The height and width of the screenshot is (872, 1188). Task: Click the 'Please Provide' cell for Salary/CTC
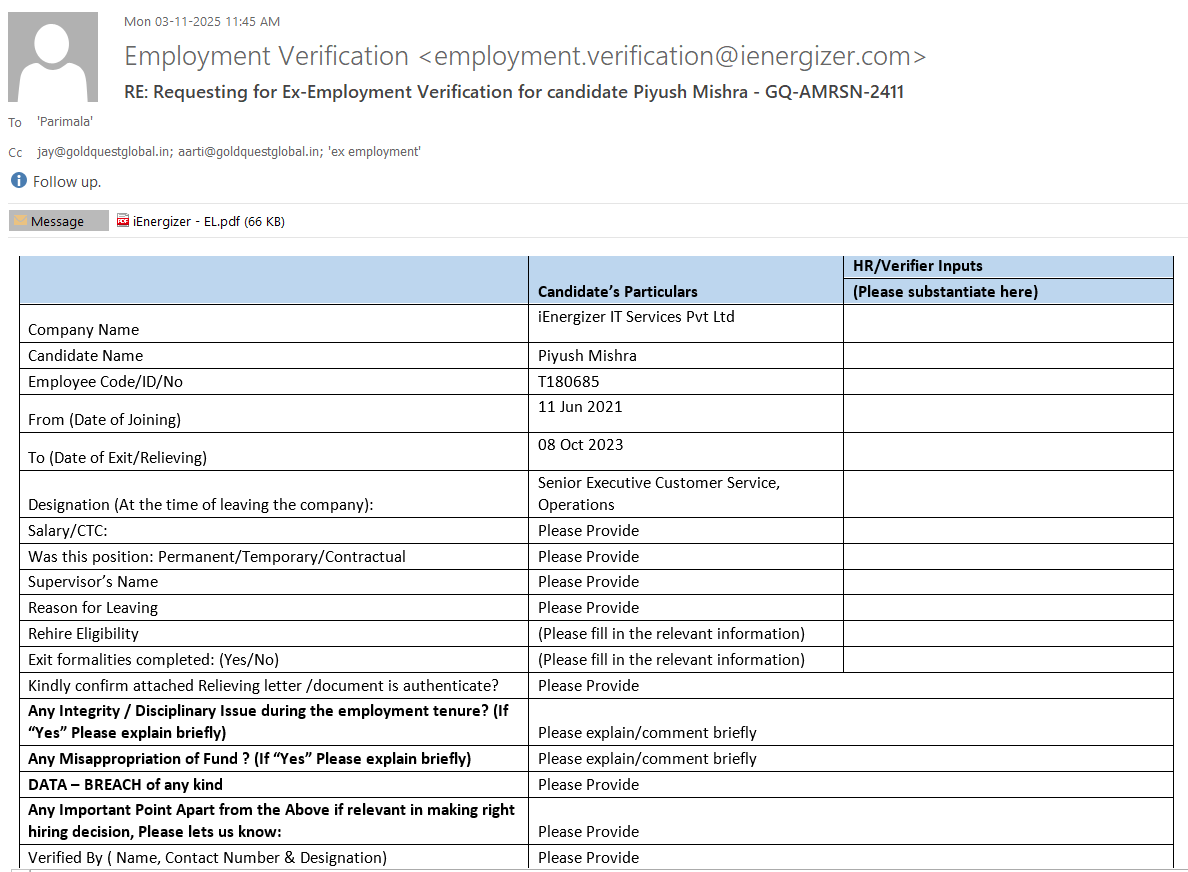click(588, 531)
